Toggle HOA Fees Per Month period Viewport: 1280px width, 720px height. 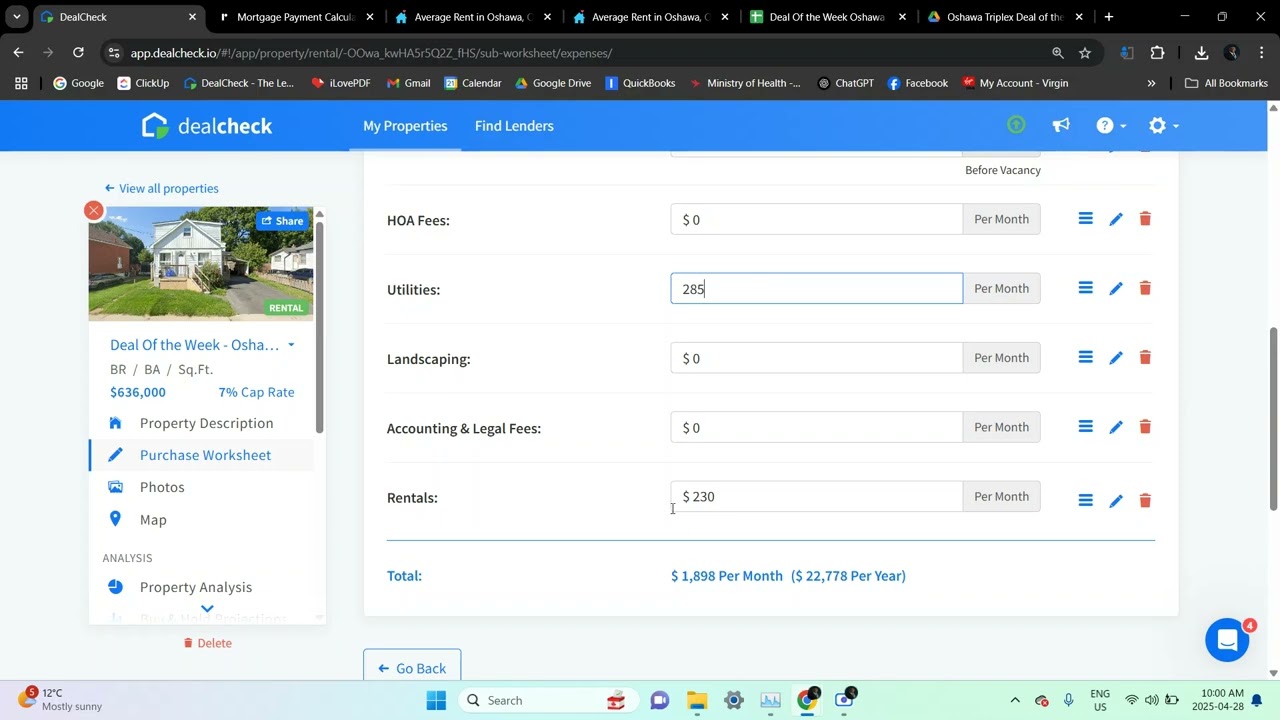tap(1001, 219)
